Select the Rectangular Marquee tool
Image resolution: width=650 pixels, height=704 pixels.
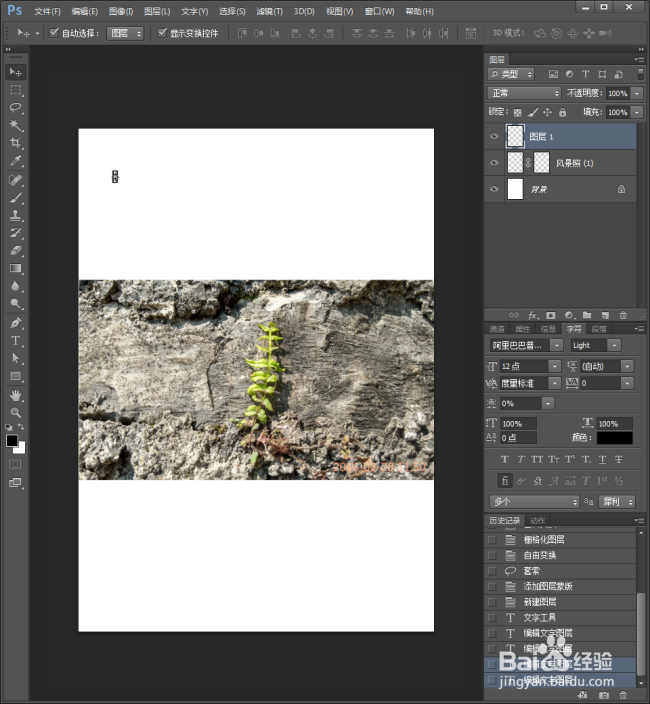[x=16, y=90]
